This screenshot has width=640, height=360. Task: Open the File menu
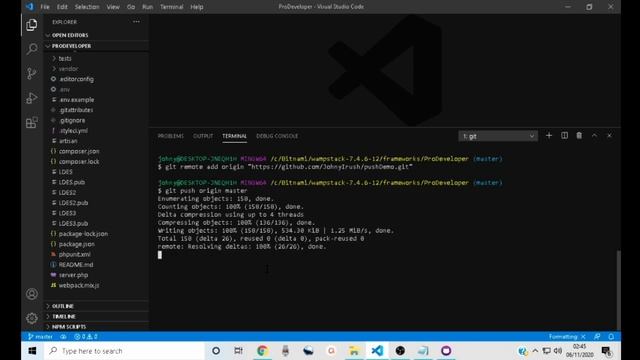45,7
